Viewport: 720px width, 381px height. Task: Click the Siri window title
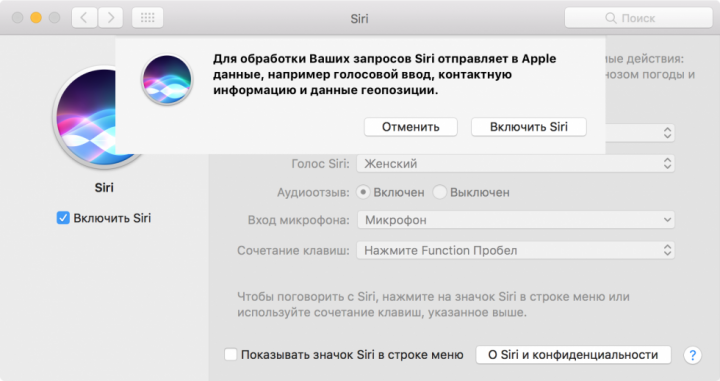point(359,18)
